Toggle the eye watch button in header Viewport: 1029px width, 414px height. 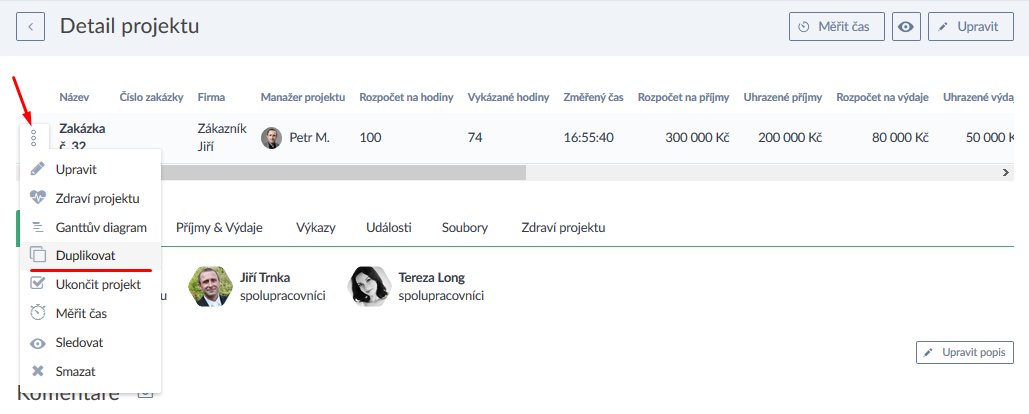(906, 27)
